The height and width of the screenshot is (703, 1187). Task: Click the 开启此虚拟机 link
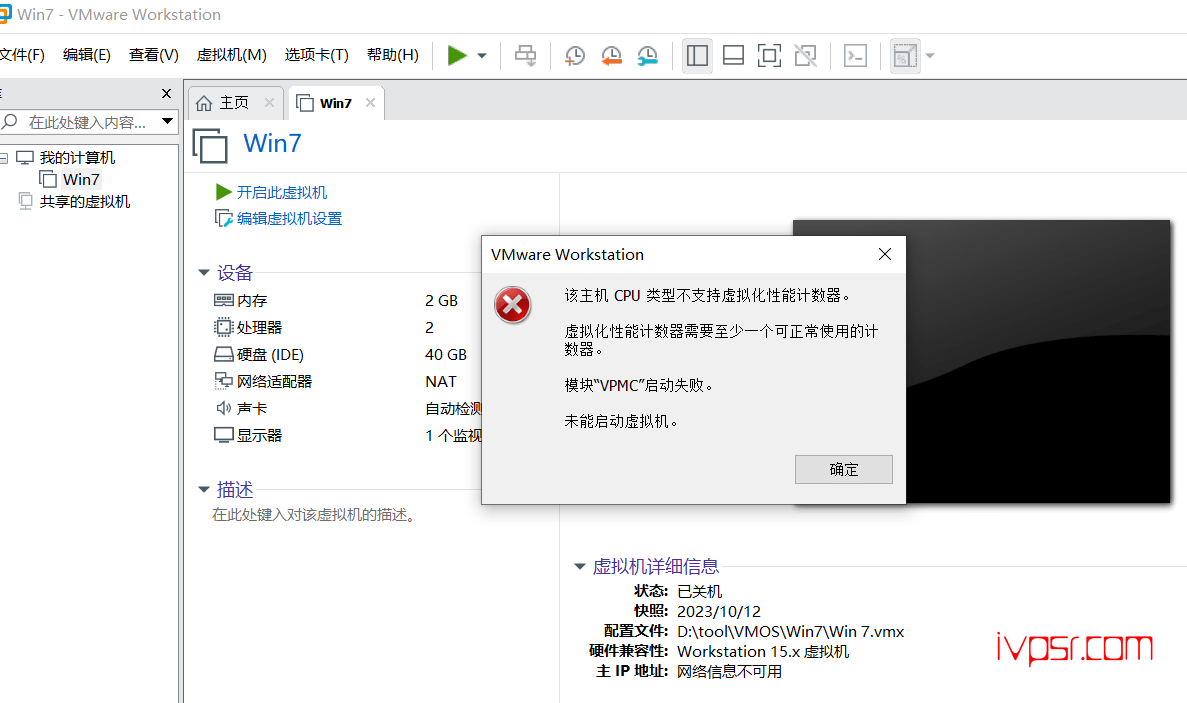click(x=282, y=192)
